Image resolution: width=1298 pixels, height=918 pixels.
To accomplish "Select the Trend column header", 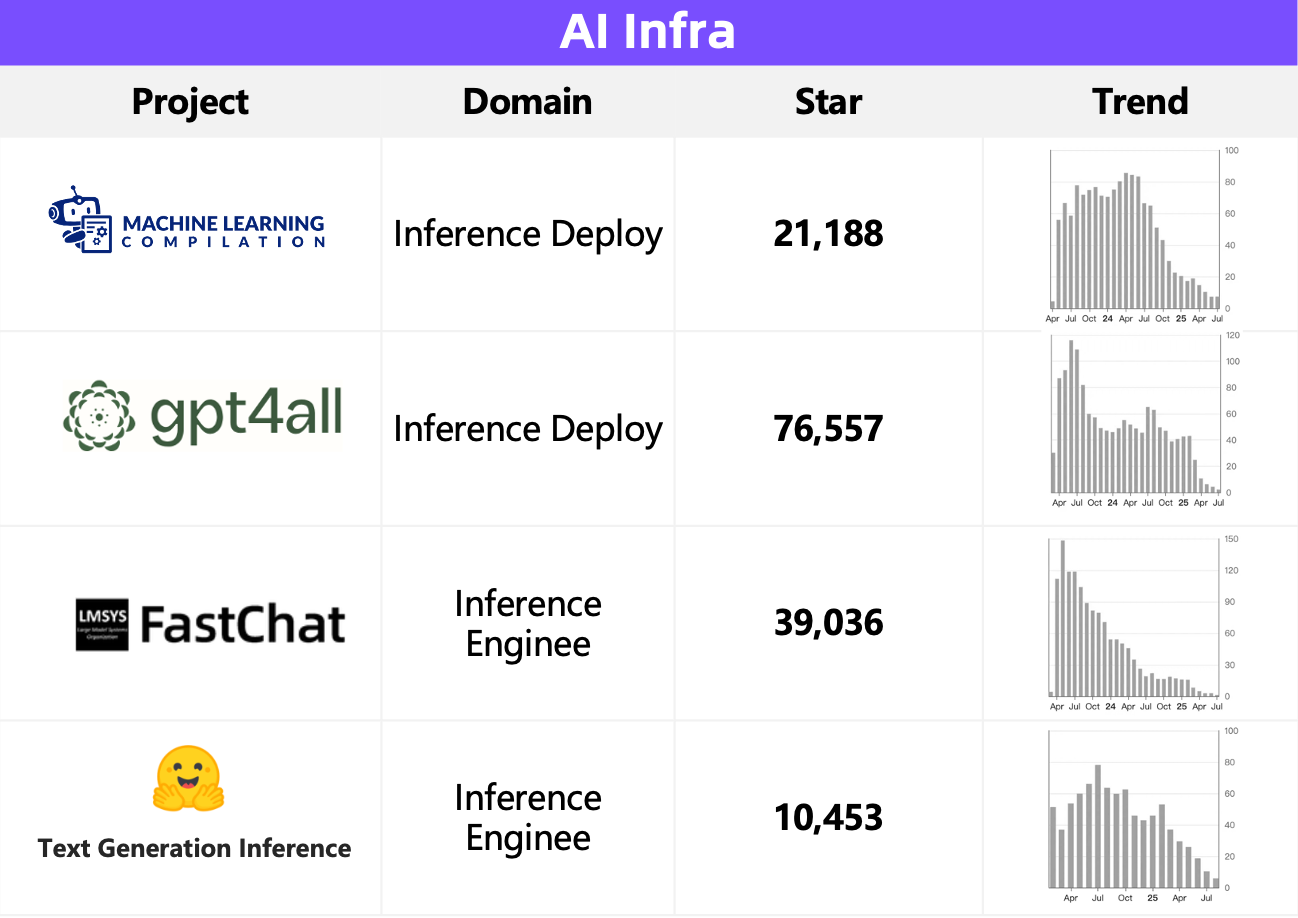I will tap(1140, 101).
